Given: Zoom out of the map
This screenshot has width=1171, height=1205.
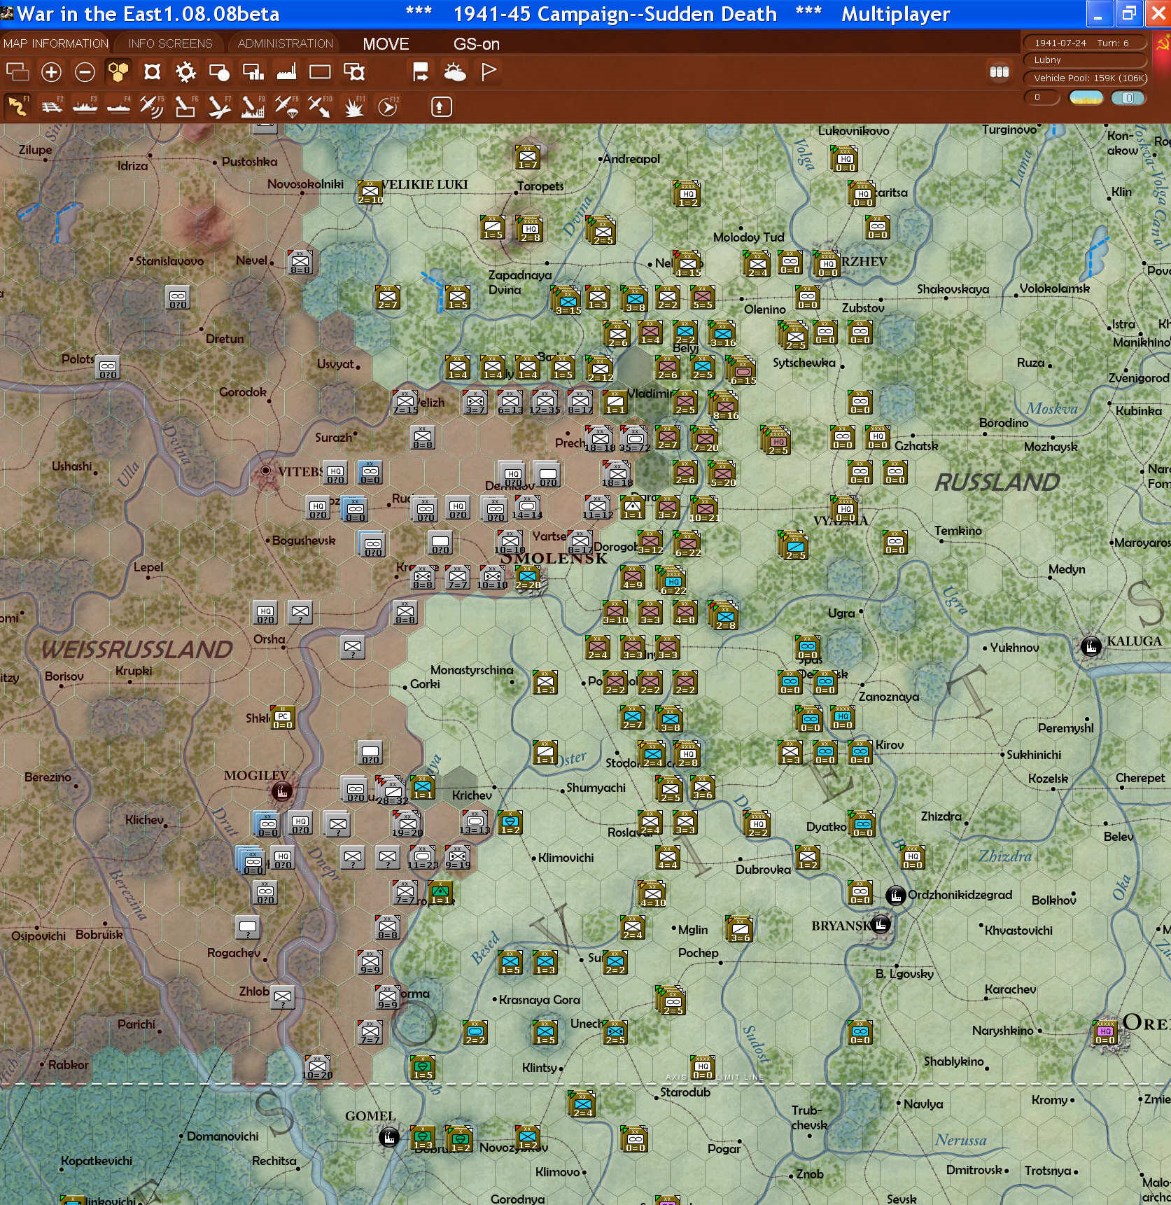Looking at the screenshot, I should click(x=85, y=72).
